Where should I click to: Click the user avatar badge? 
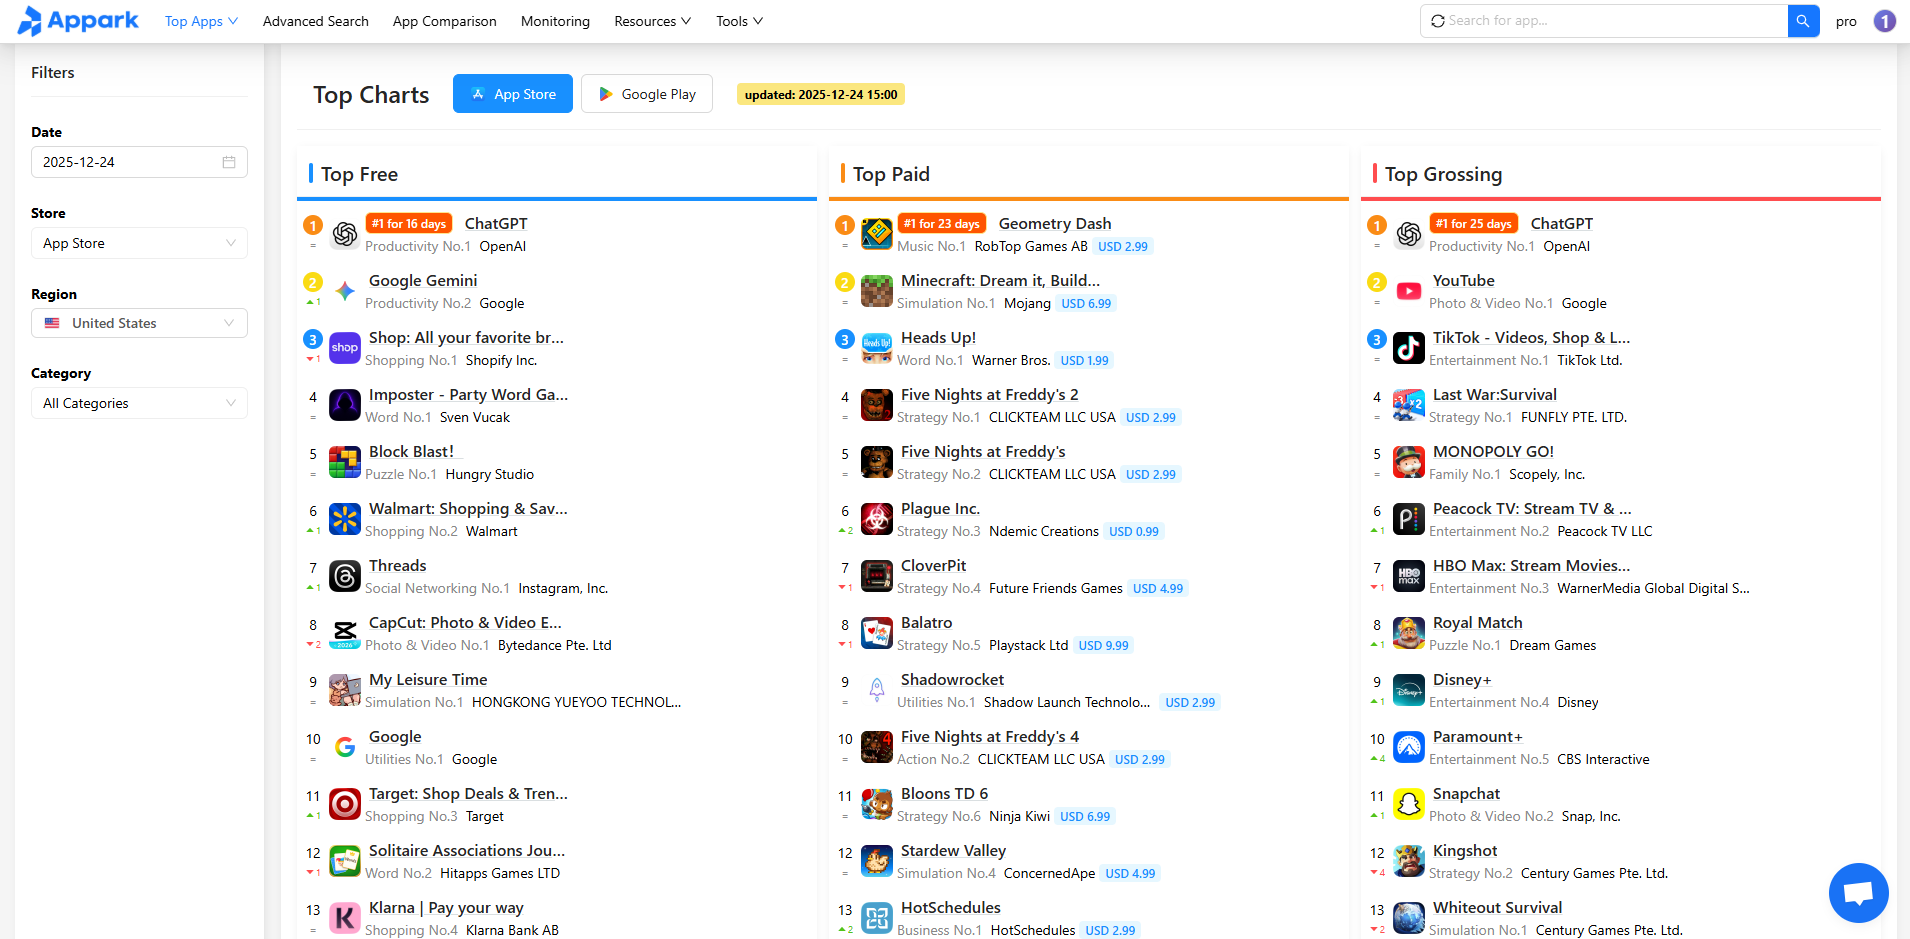pos(1884,21)
